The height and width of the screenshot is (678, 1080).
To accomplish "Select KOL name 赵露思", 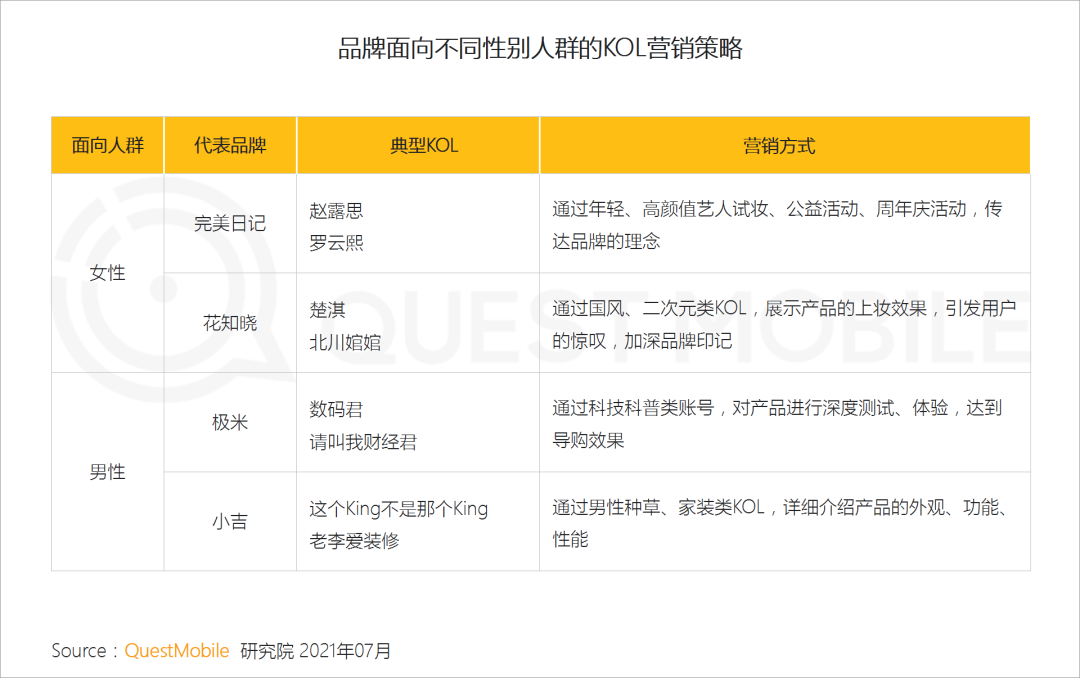I will (x=336, y=210).
